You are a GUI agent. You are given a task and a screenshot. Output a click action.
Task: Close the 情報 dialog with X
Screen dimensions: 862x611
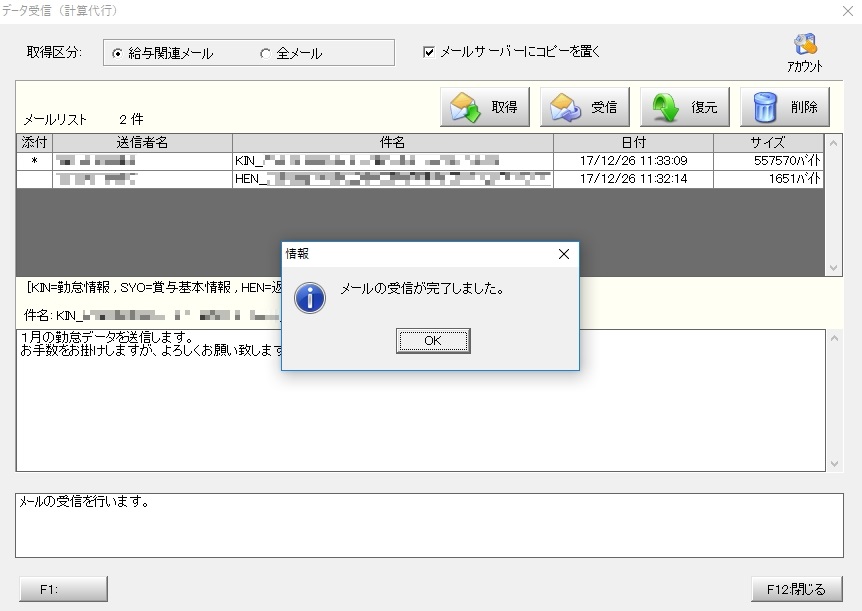point(563,254)
